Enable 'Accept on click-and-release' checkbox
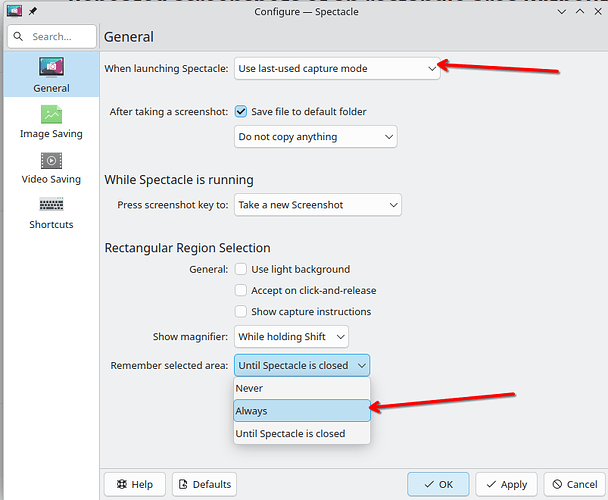 (x=241, y=291)
